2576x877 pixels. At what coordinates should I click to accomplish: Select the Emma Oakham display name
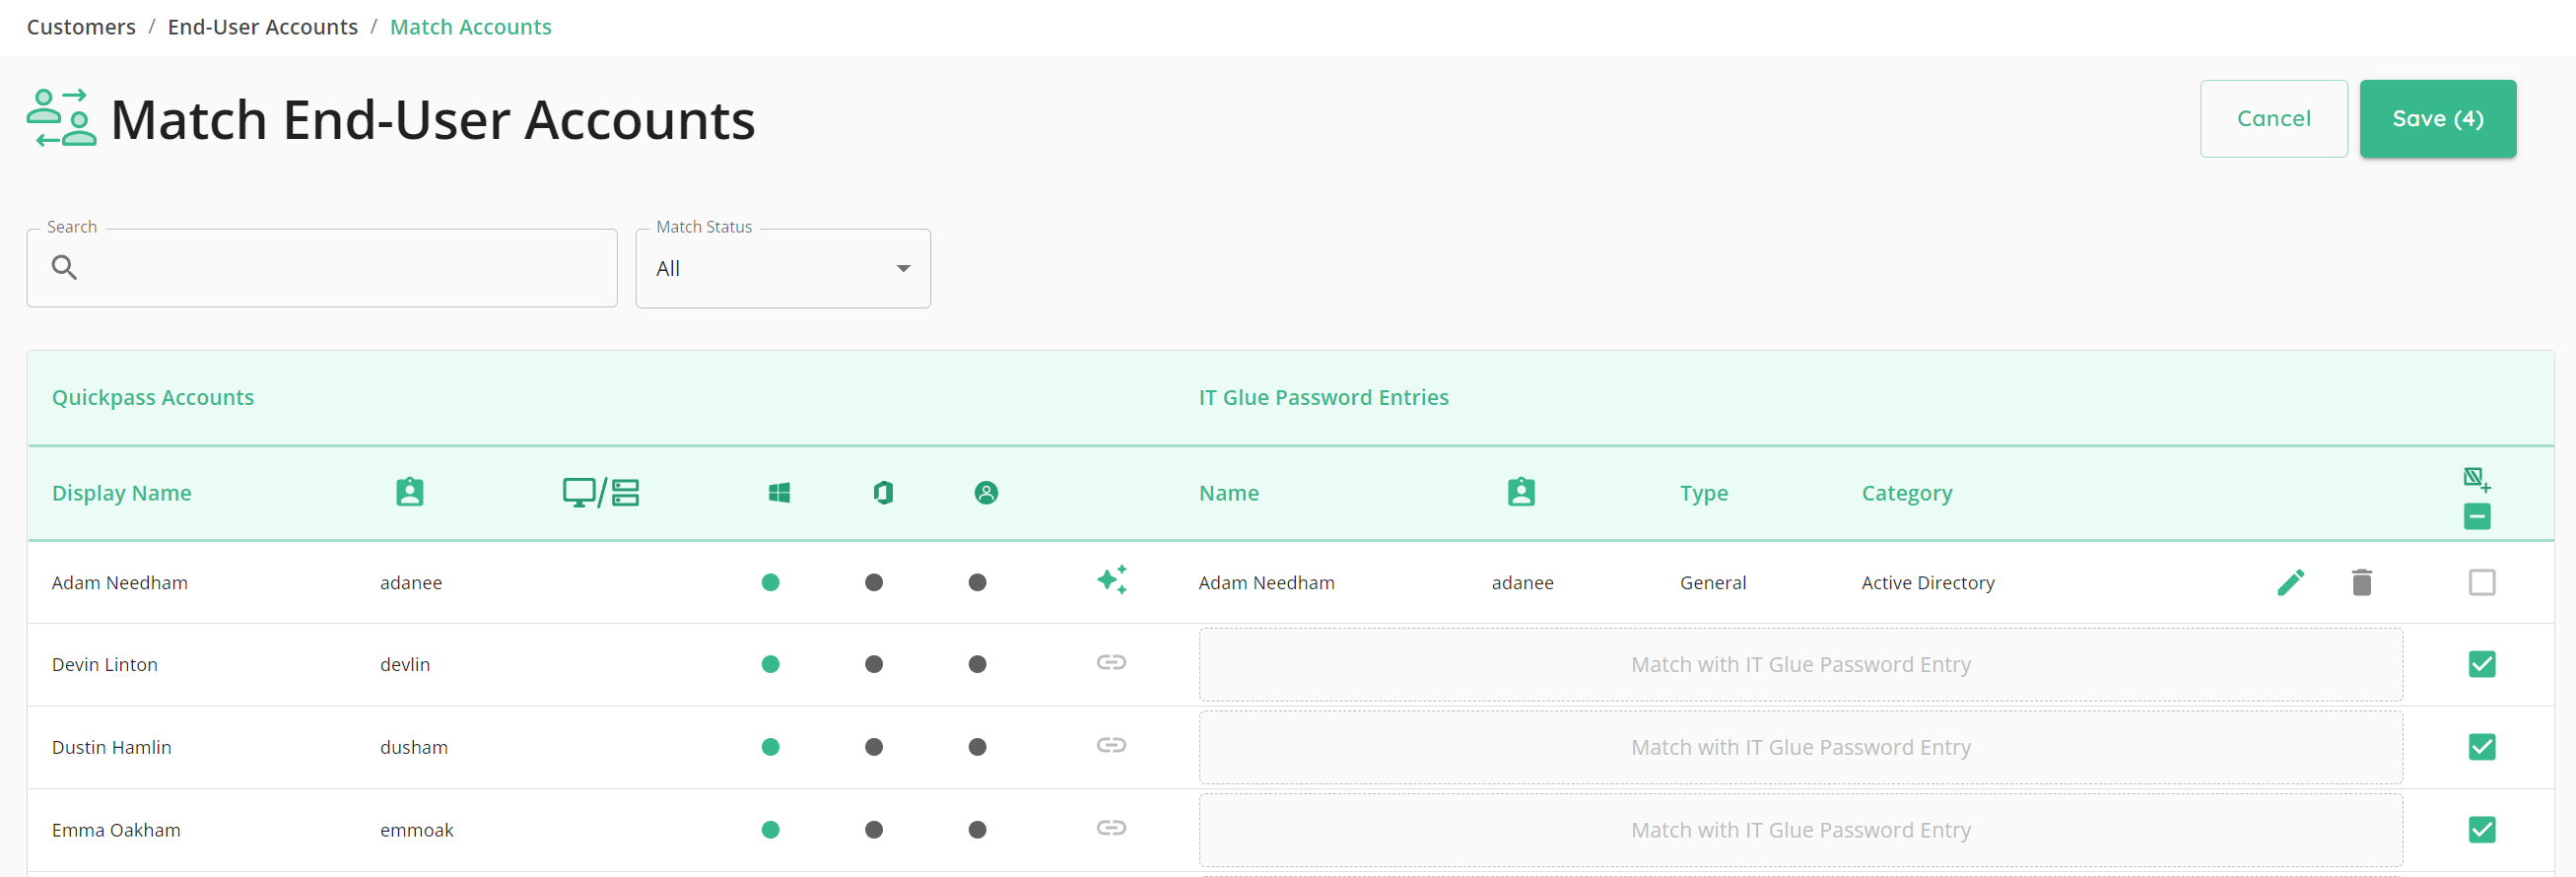click(x=116, y=831)
